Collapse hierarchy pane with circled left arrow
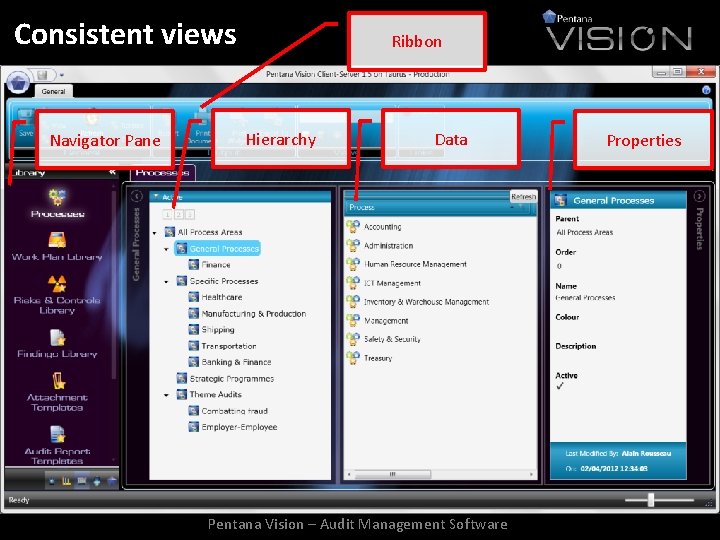This screenshot has height=540, width=720. tap(137, 196)
